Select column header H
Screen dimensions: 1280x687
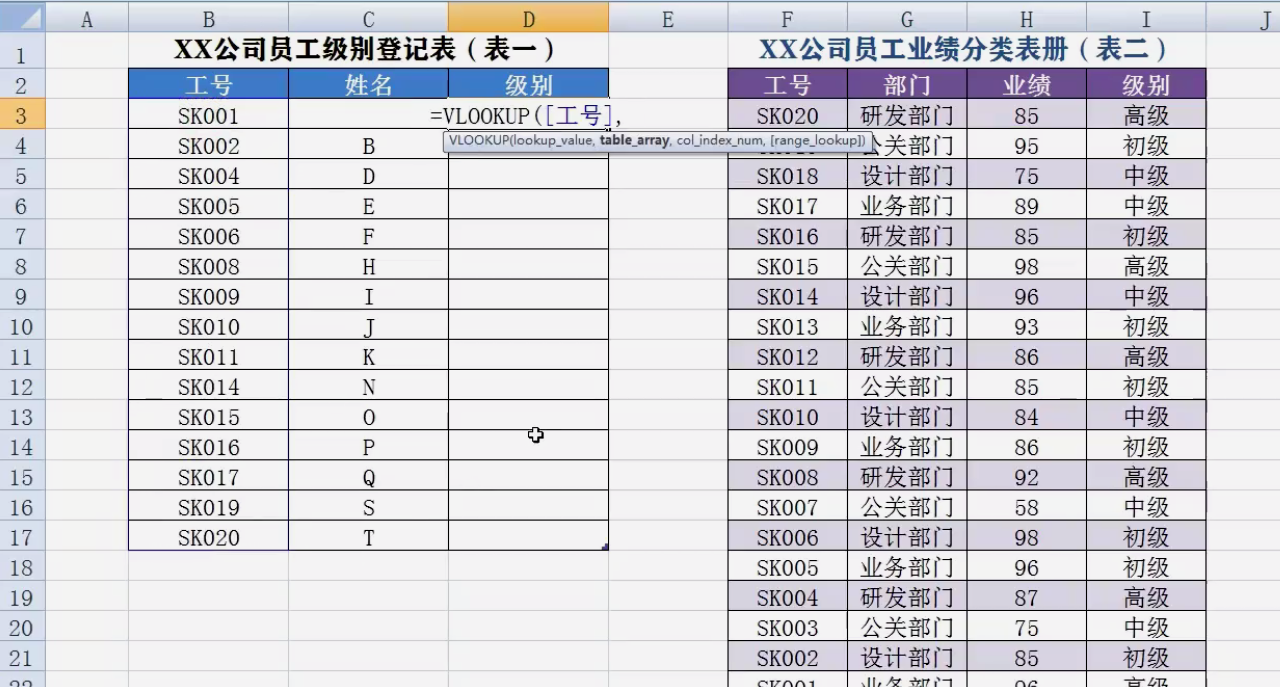coord(1026,18)
